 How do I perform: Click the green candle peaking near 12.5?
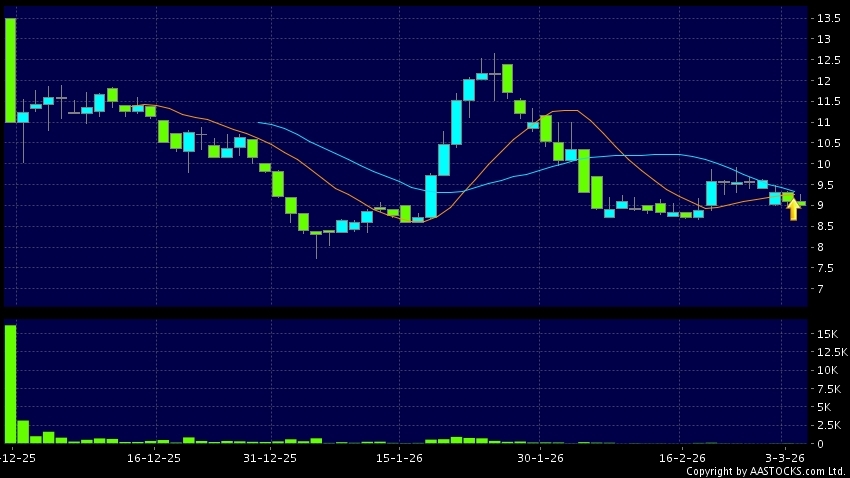pos(507,78)
